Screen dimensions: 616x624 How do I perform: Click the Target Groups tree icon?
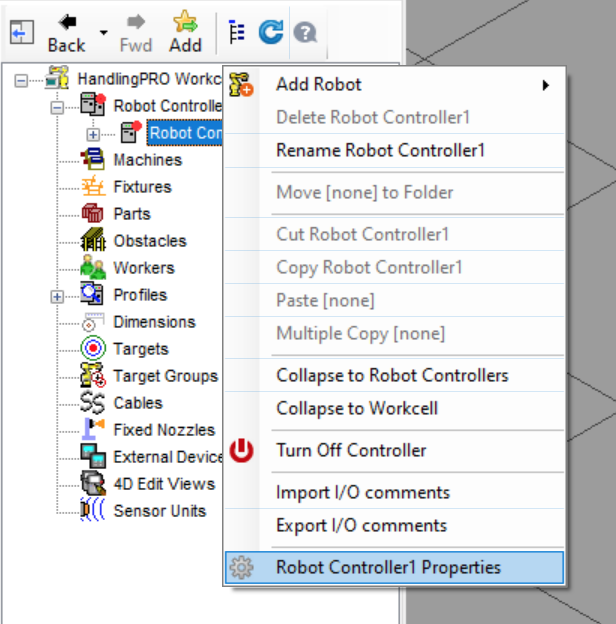(93, 375)
